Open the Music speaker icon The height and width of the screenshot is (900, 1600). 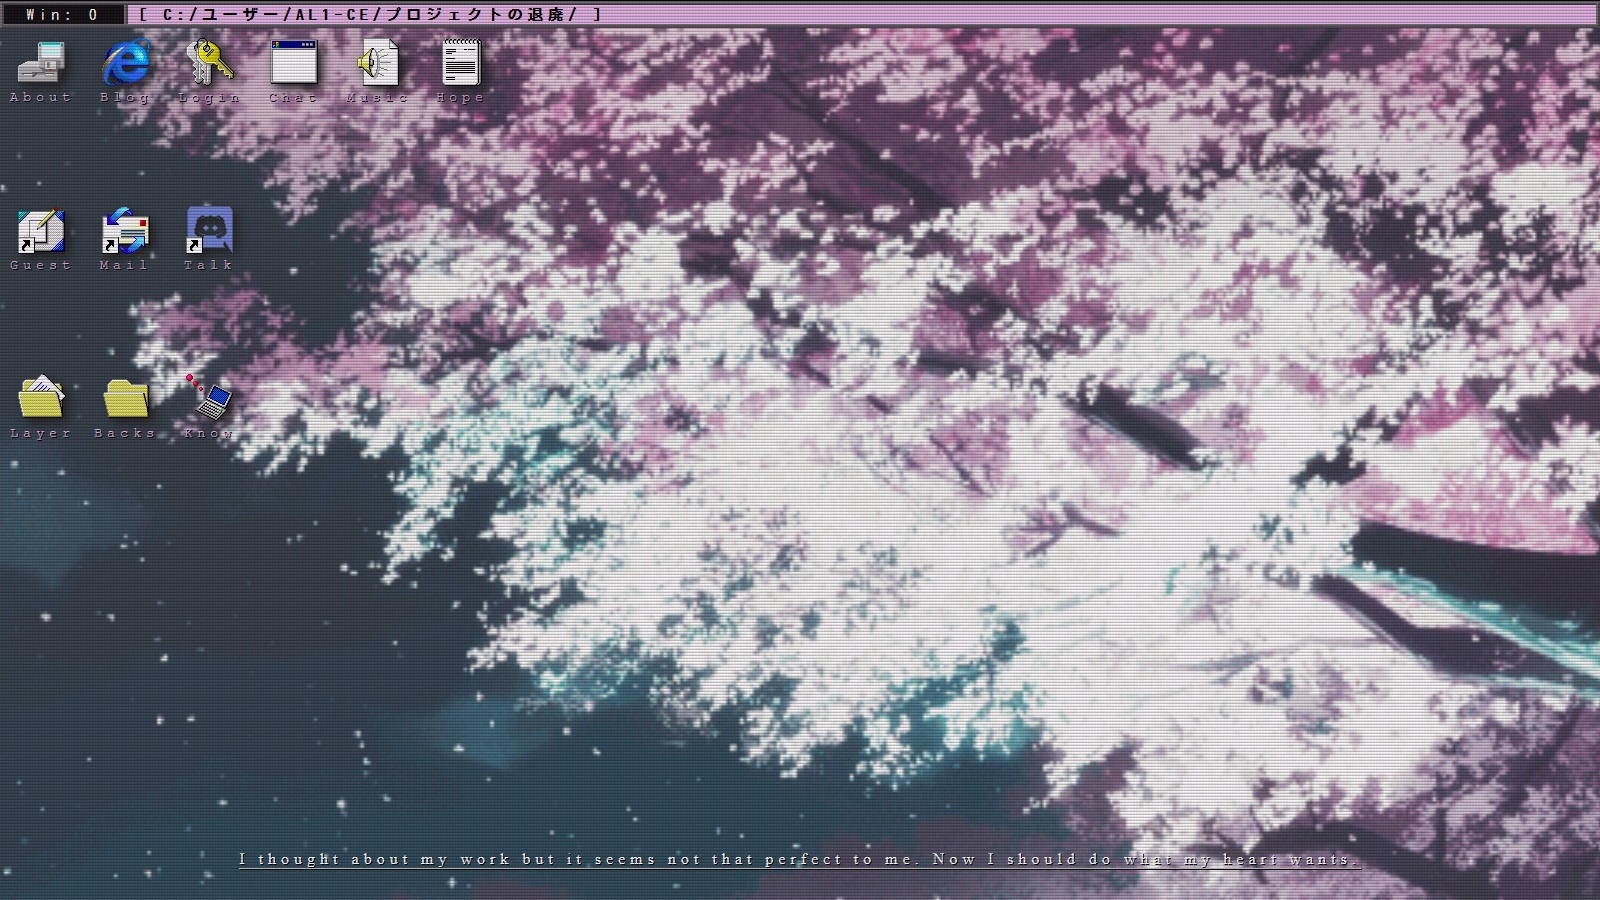(x=378, y=62)
